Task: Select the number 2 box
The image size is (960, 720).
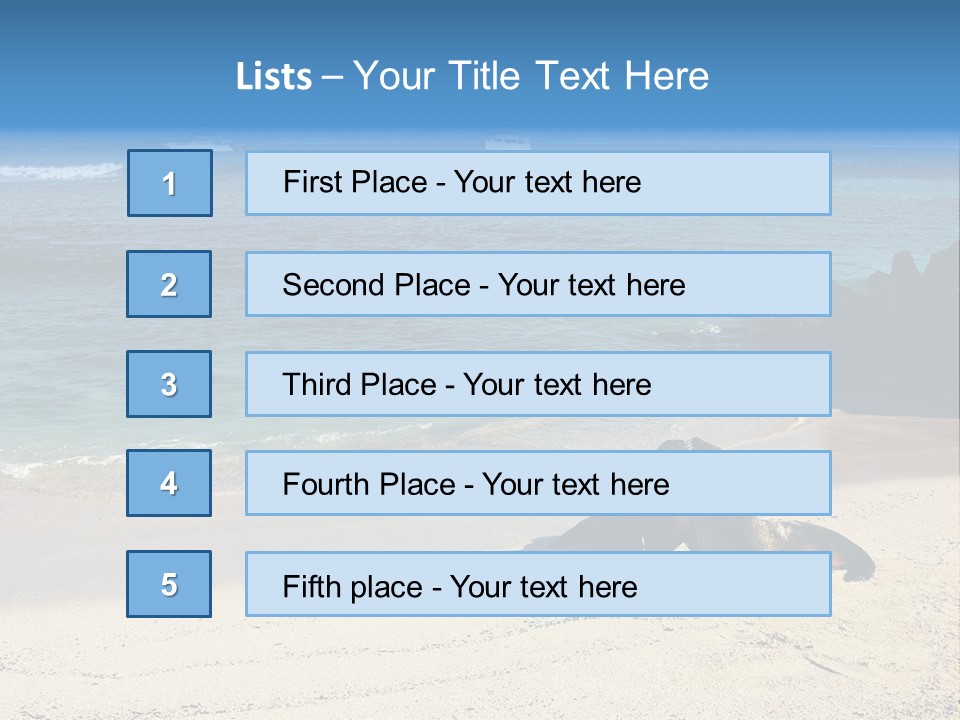Action: coord(169,284)
